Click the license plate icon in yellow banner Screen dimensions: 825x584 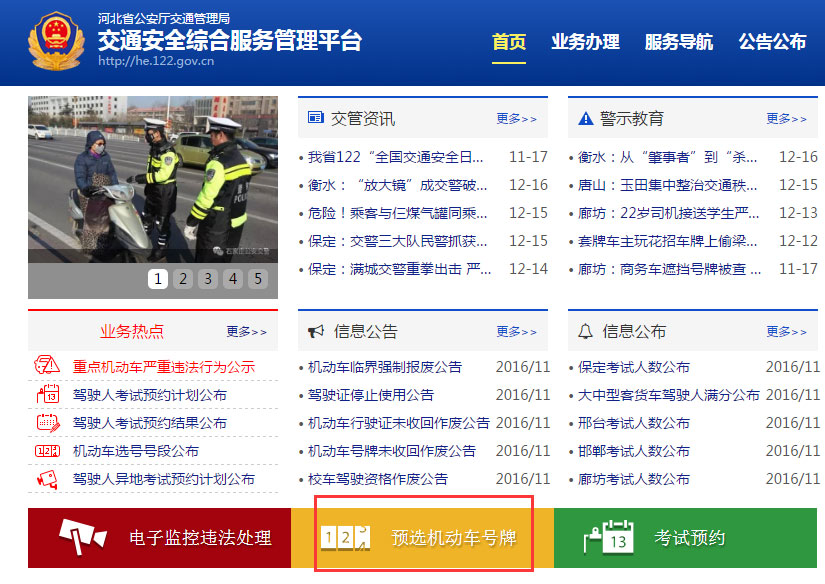(x=344, y=537)
